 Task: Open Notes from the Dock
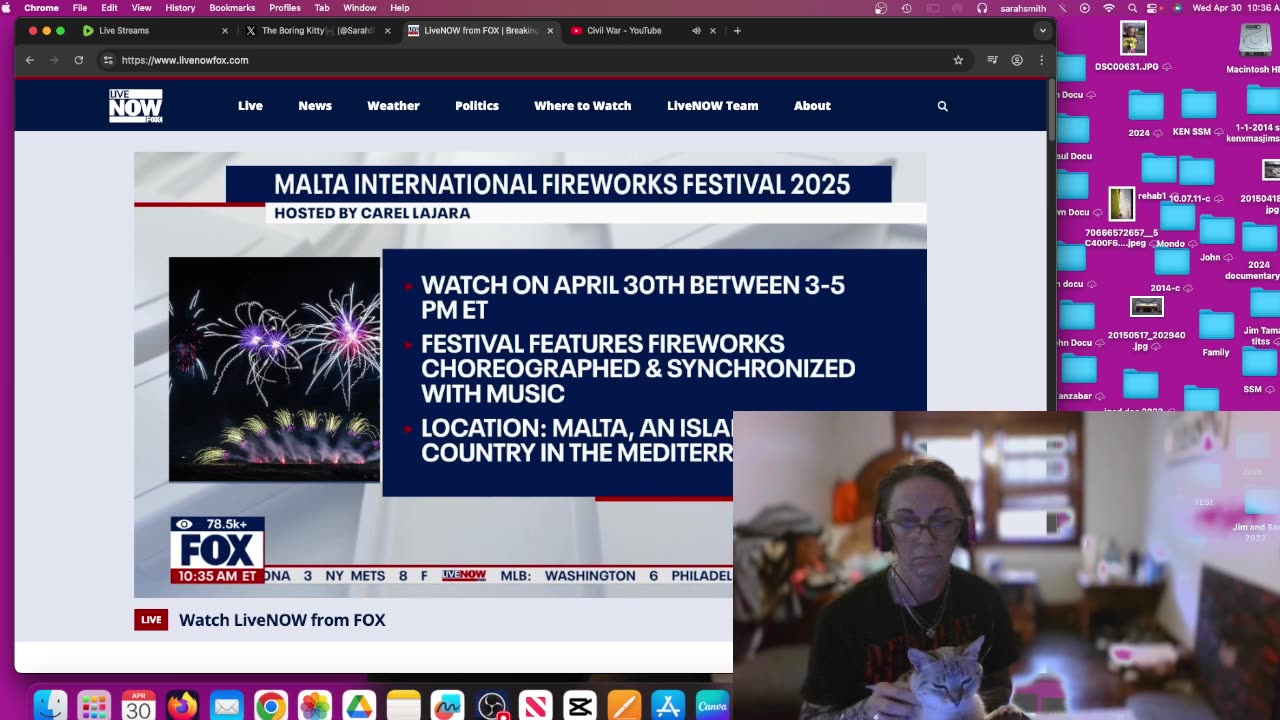tap(403, 706)
